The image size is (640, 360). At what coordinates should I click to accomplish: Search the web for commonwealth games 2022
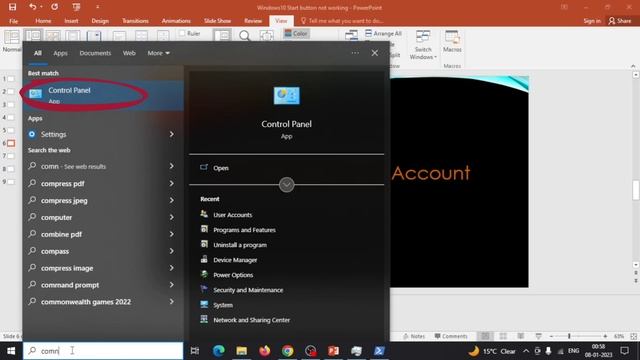(x=86, y=302)
